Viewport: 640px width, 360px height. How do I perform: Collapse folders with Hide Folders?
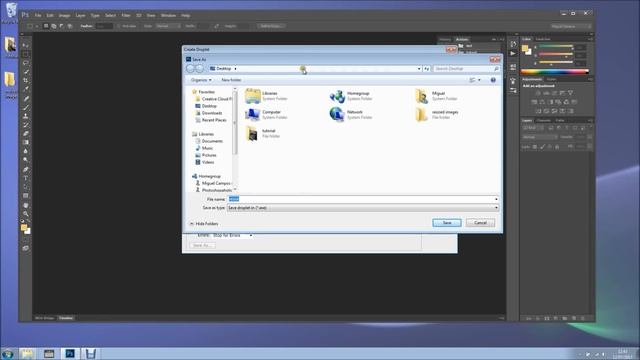pos(204,224)
